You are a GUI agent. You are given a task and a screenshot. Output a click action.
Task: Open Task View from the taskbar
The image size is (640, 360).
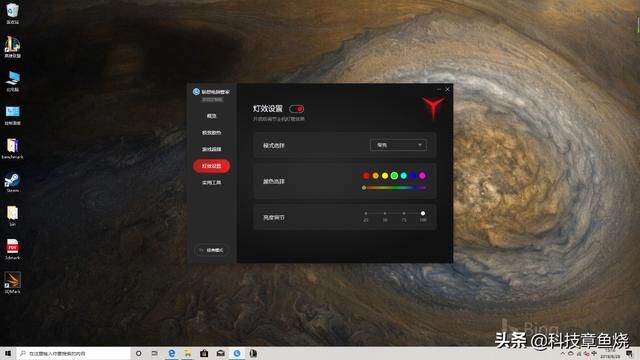coord(155,353)
